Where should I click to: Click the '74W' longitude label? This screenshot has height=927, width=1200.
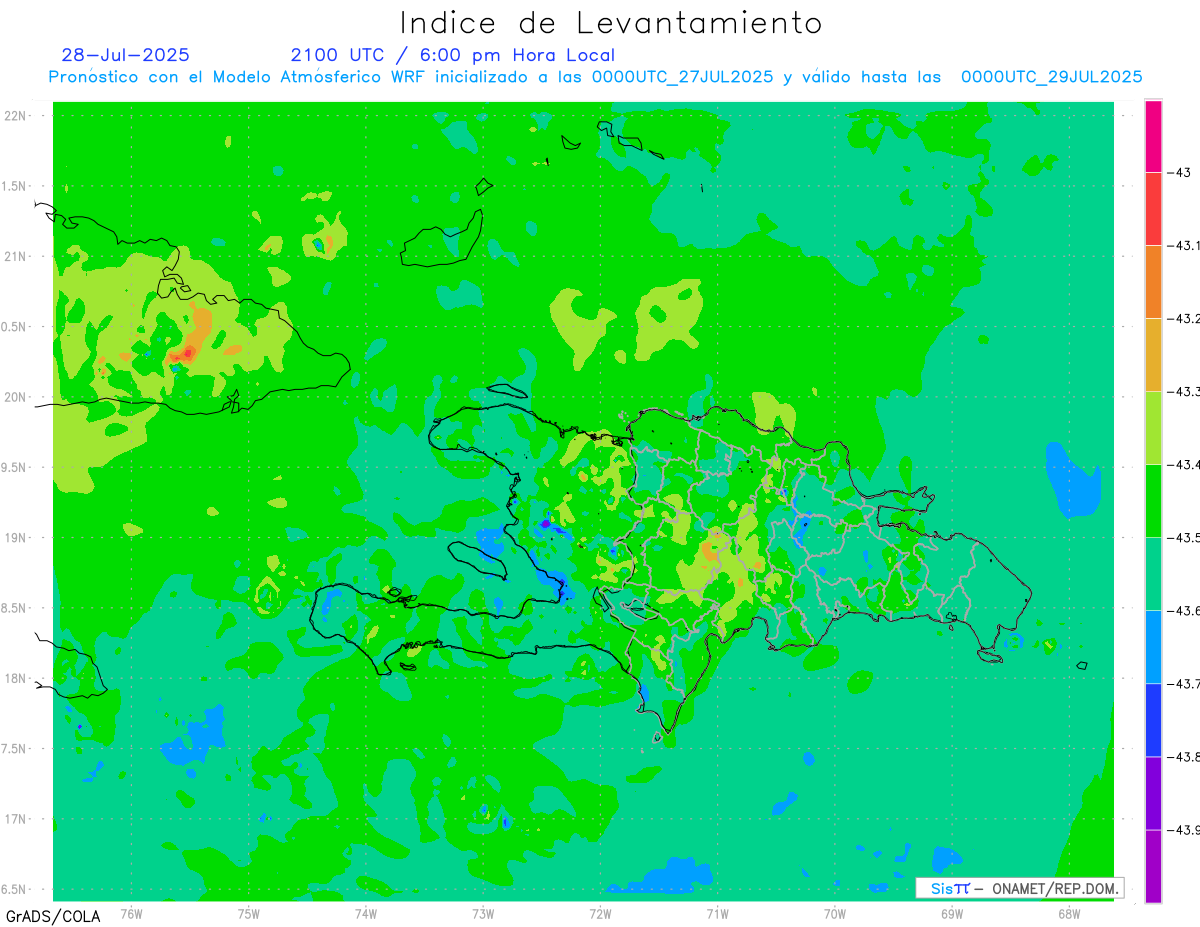point(366,913)
